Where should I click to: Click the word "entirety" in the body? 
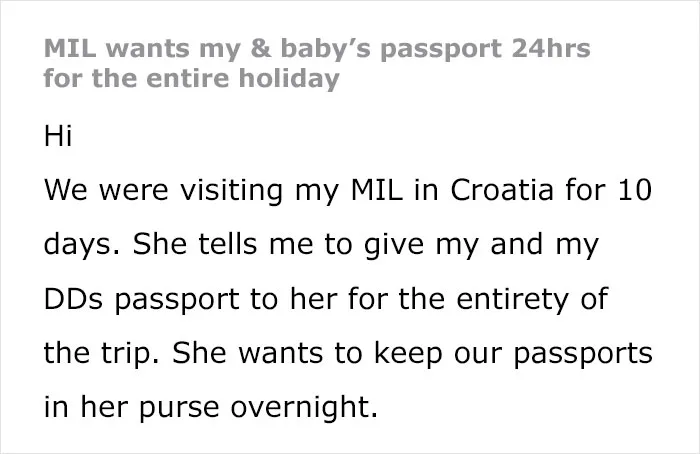(512, 299)
